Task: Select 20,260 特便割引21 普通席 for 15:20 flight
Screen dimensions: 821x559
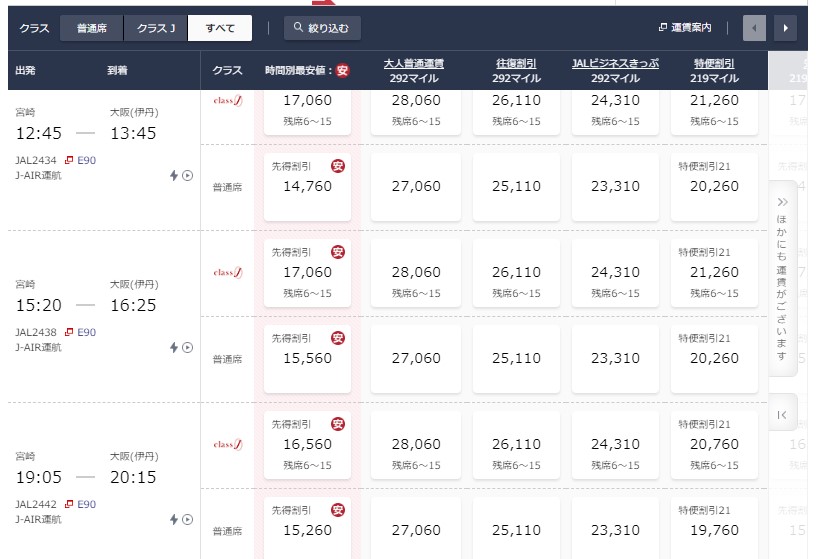Action: point(714,359)
